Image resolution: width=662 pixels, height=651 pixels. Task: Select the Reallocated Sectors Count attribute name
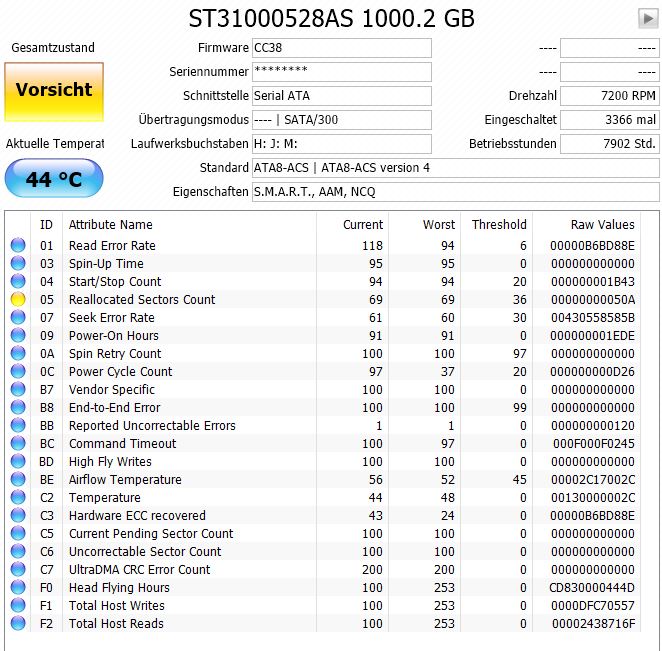click(x=142, y=299)
